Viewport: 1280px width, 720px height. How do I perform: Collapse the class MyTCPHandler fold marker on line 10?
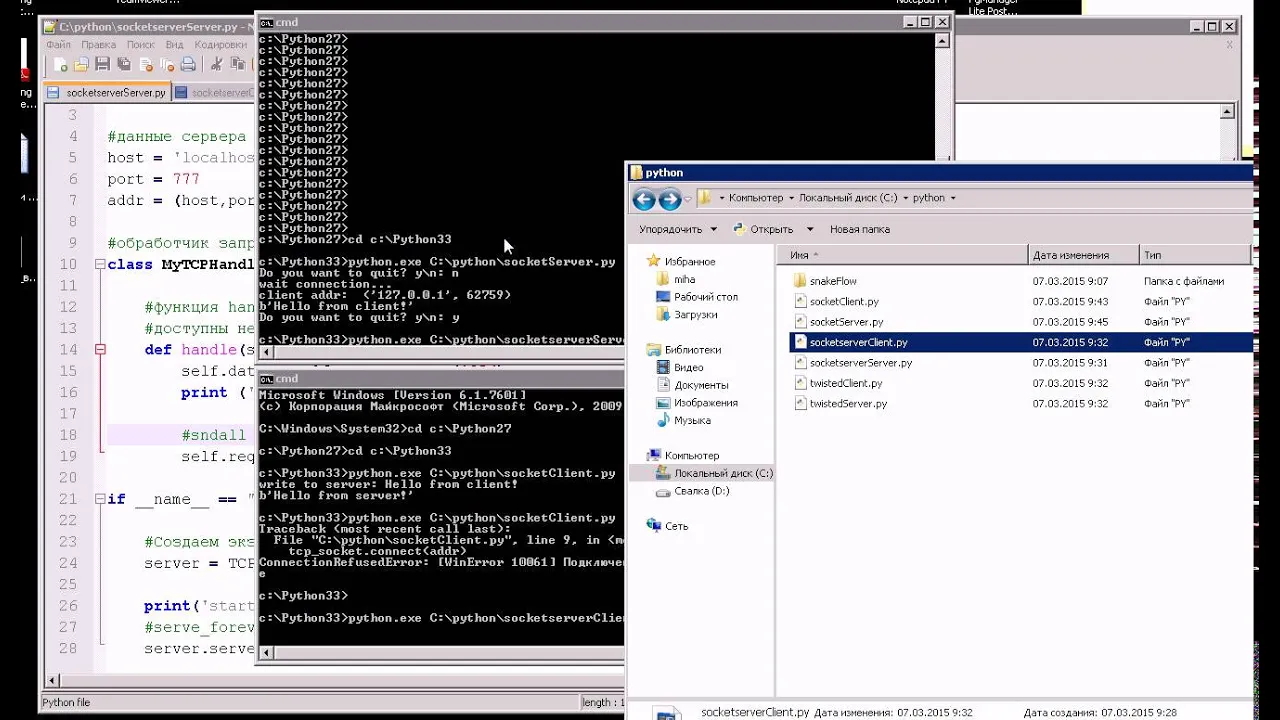tap(100, 265)
